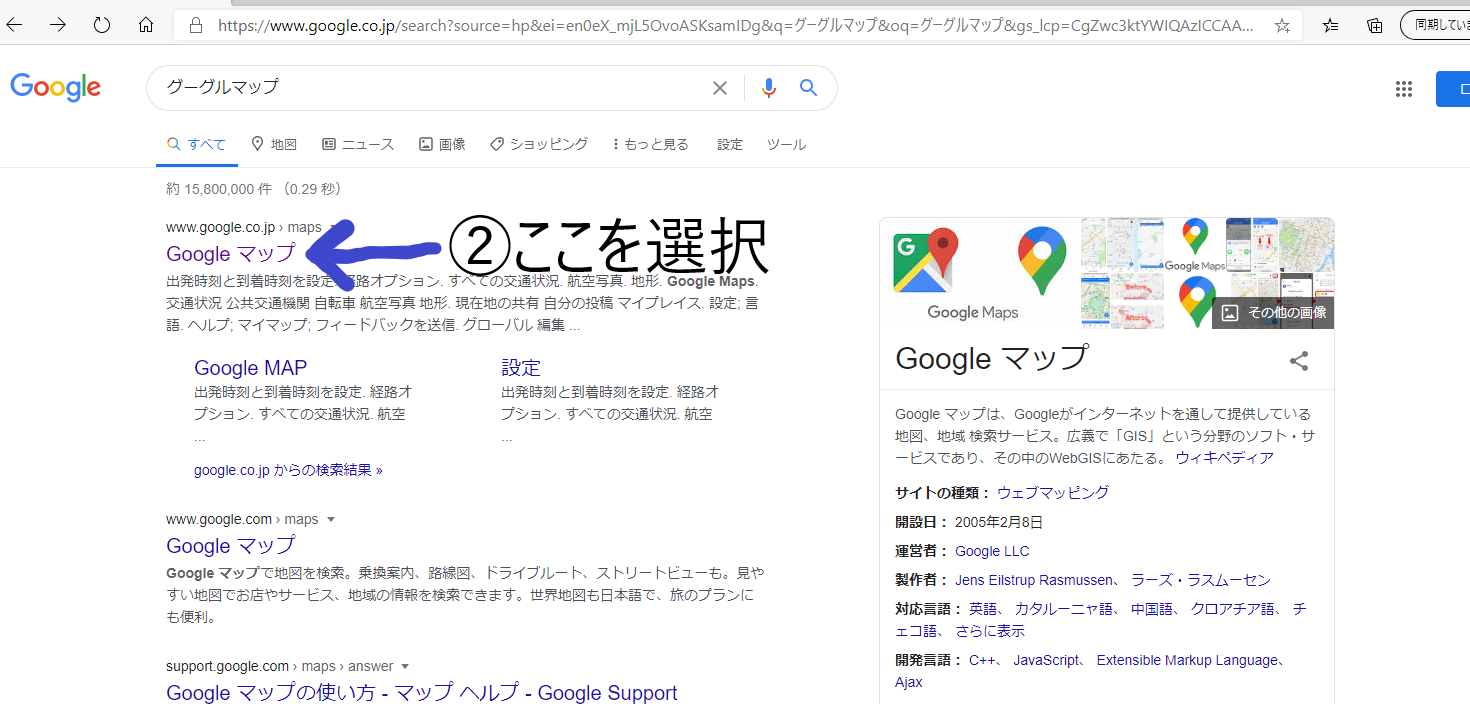Open the JavaScript link

pyautogui.click(x=1046, y=661)
